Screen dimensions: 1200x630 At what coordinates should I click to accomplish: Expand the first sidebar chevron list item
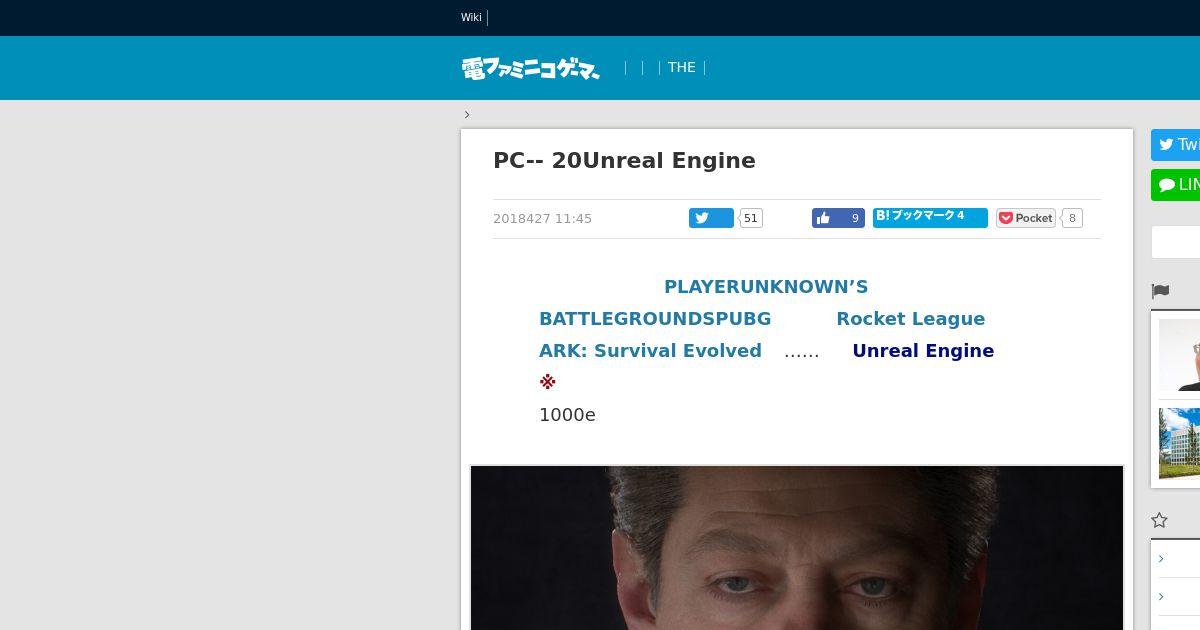[x=1161, y=559]
